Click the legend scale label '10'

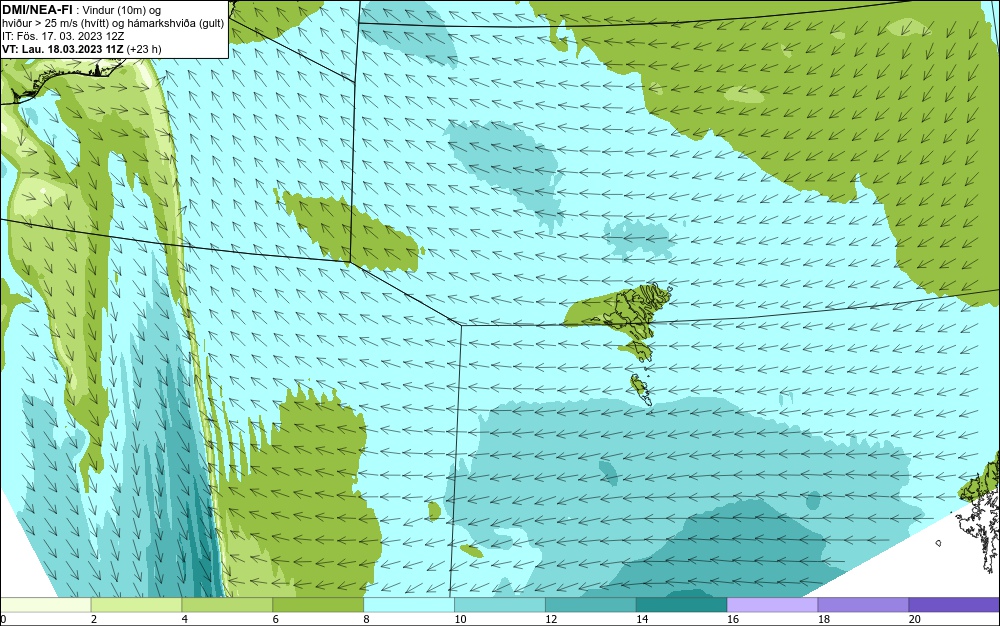(460, 619)
